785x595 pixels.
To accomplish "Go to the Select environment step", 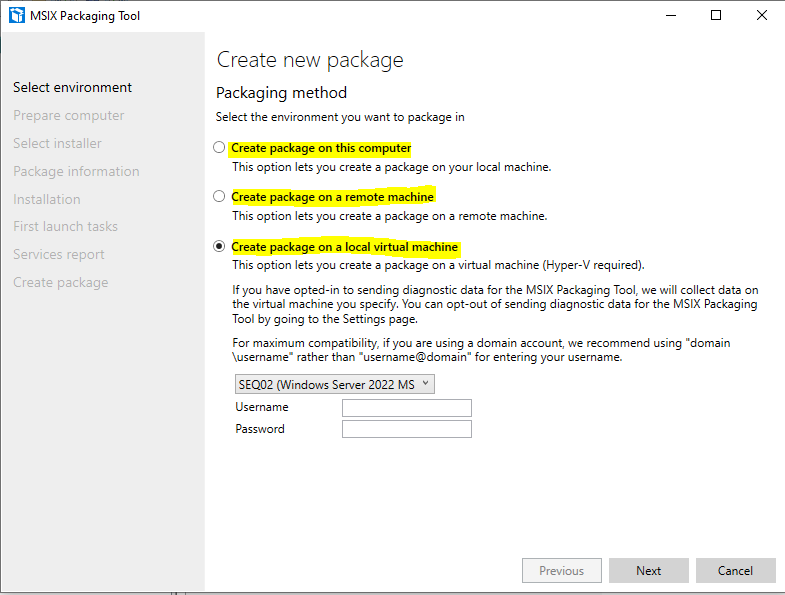I will 72,88.
